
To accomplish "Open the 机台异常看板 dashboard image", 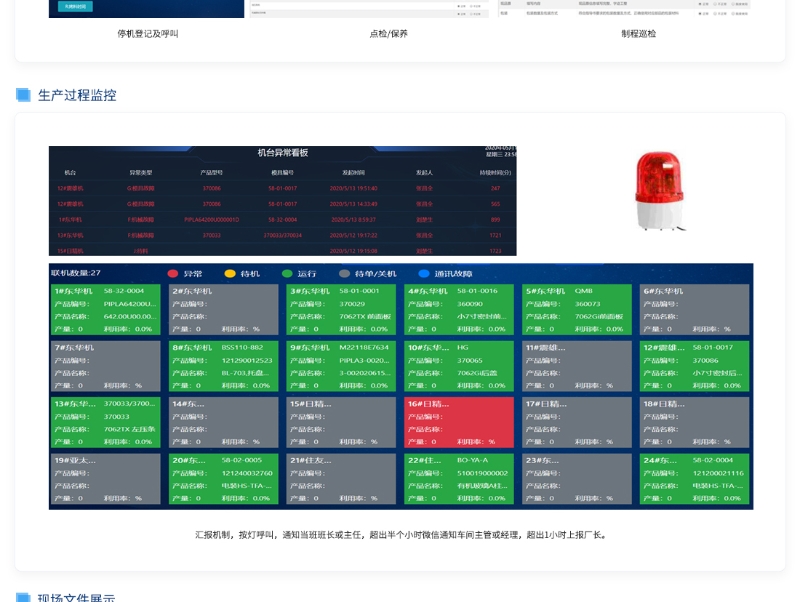I will pyautogui.click(x=283, y=201).
